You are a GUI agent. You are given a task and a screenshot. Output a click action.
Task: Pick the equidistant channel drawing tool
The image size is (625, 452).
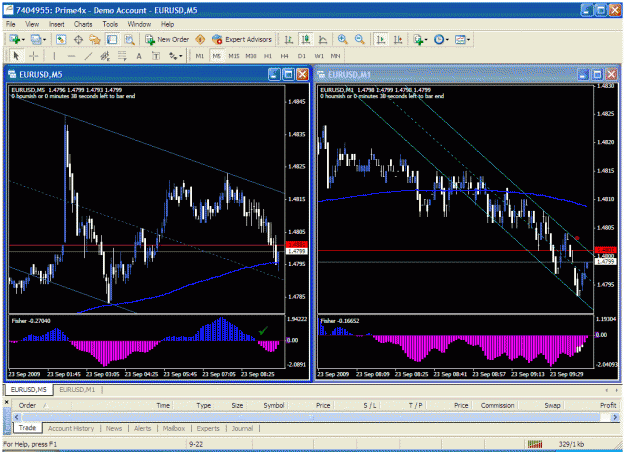[x=105, y=56]
